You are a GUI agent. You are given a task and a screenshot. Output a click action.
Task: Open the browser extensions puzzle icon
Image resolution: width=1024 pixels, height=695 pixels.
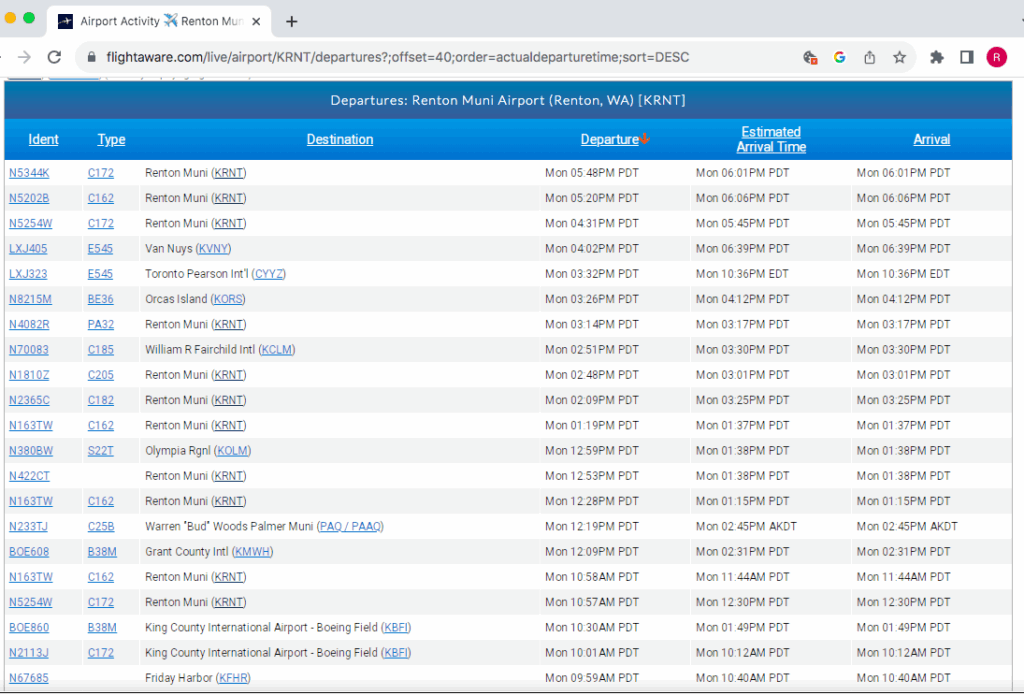coord(937,57)
